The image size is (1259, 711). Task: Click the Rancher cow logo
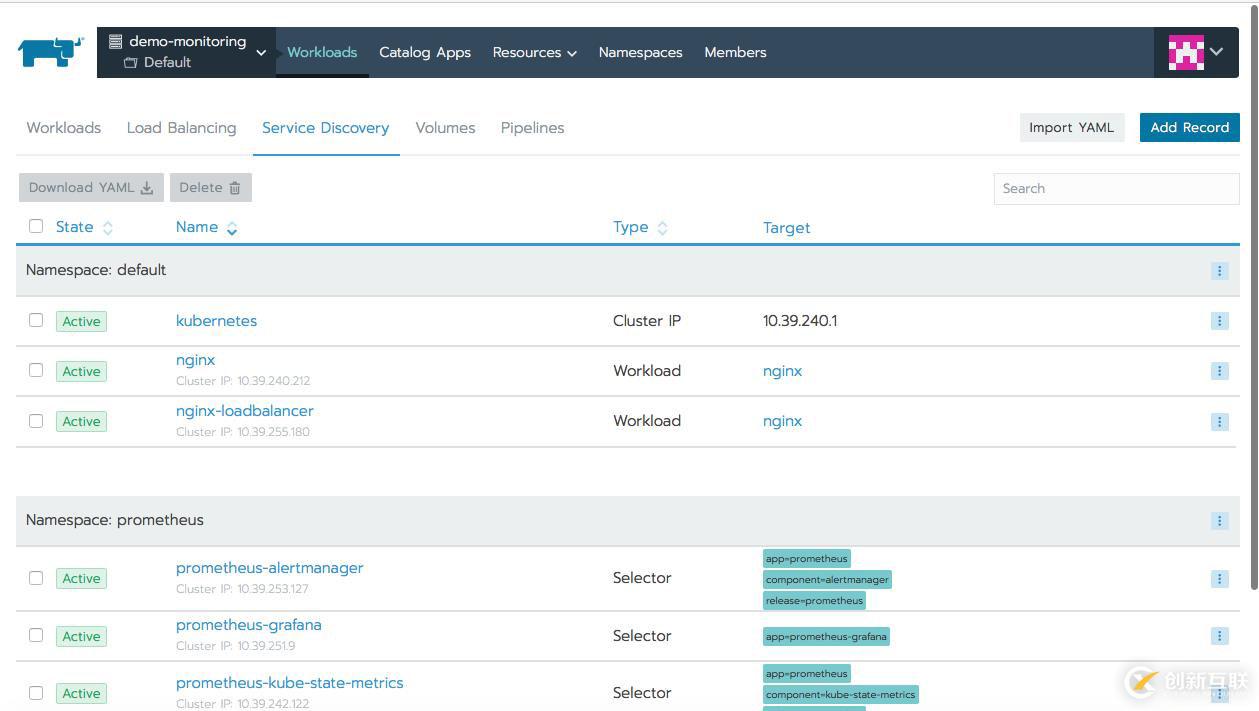50,52
